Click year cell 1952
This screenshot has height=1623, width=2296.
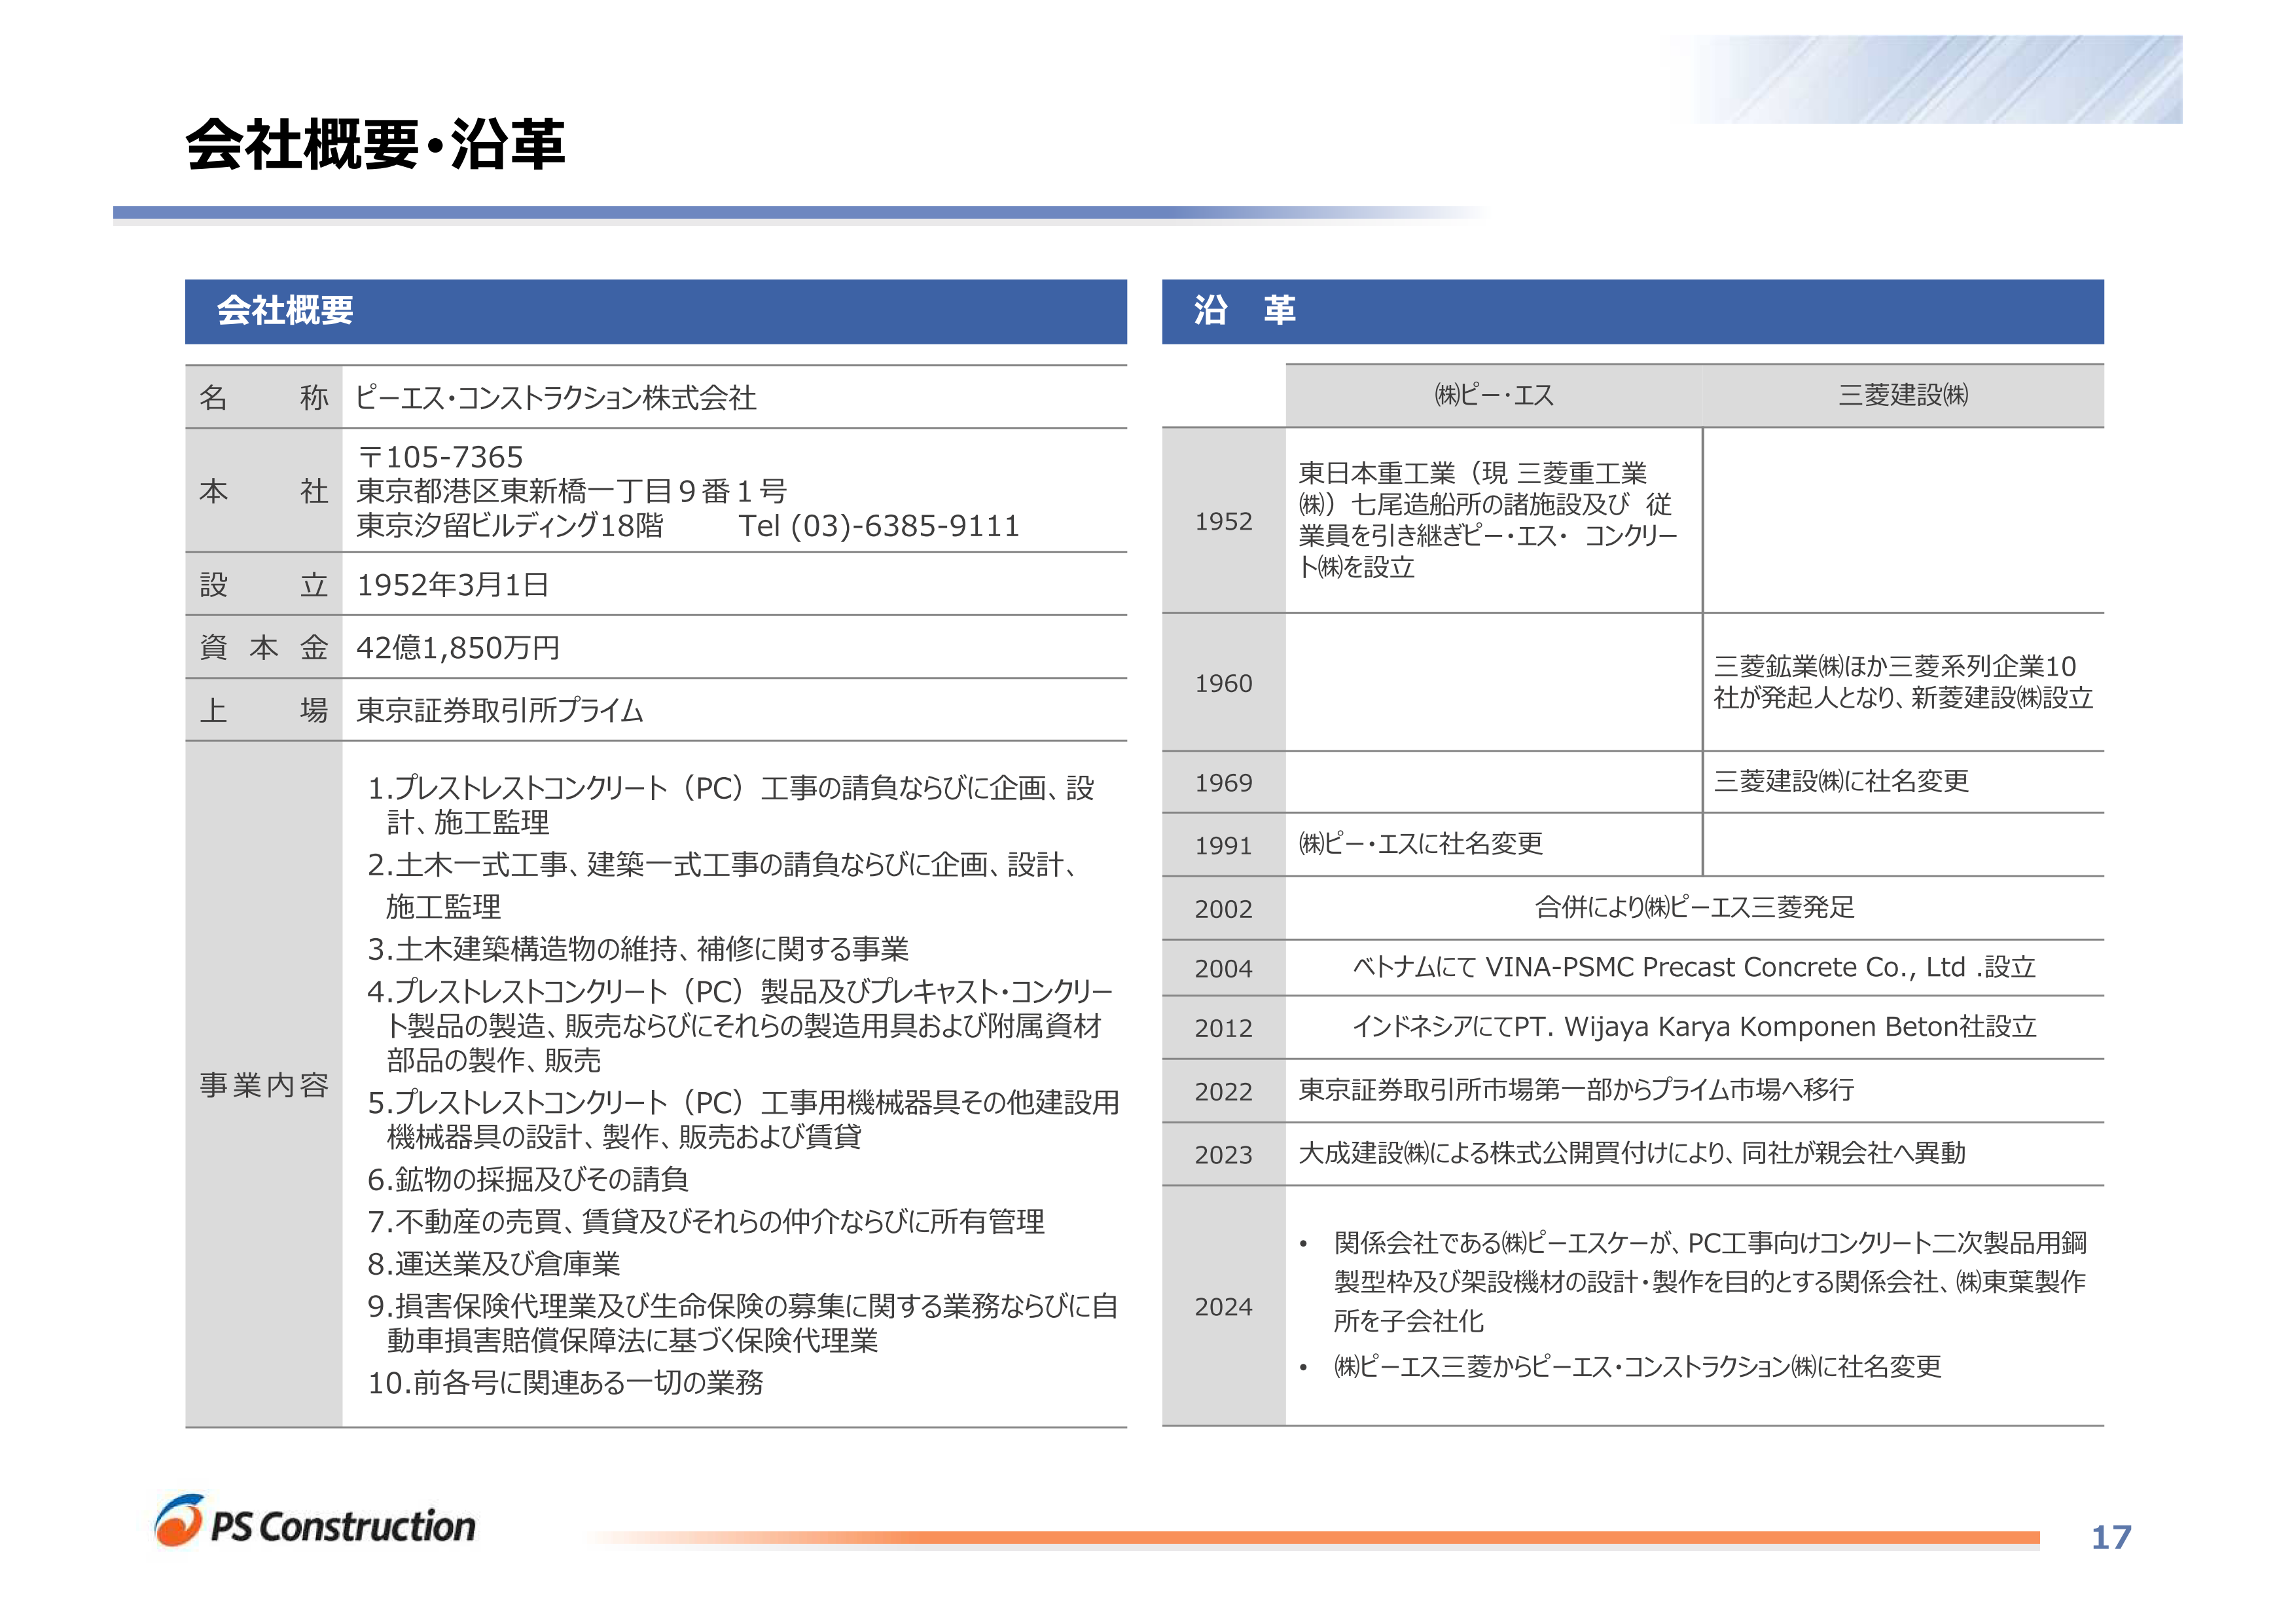pyautogui.click(x=1224, y=522)
